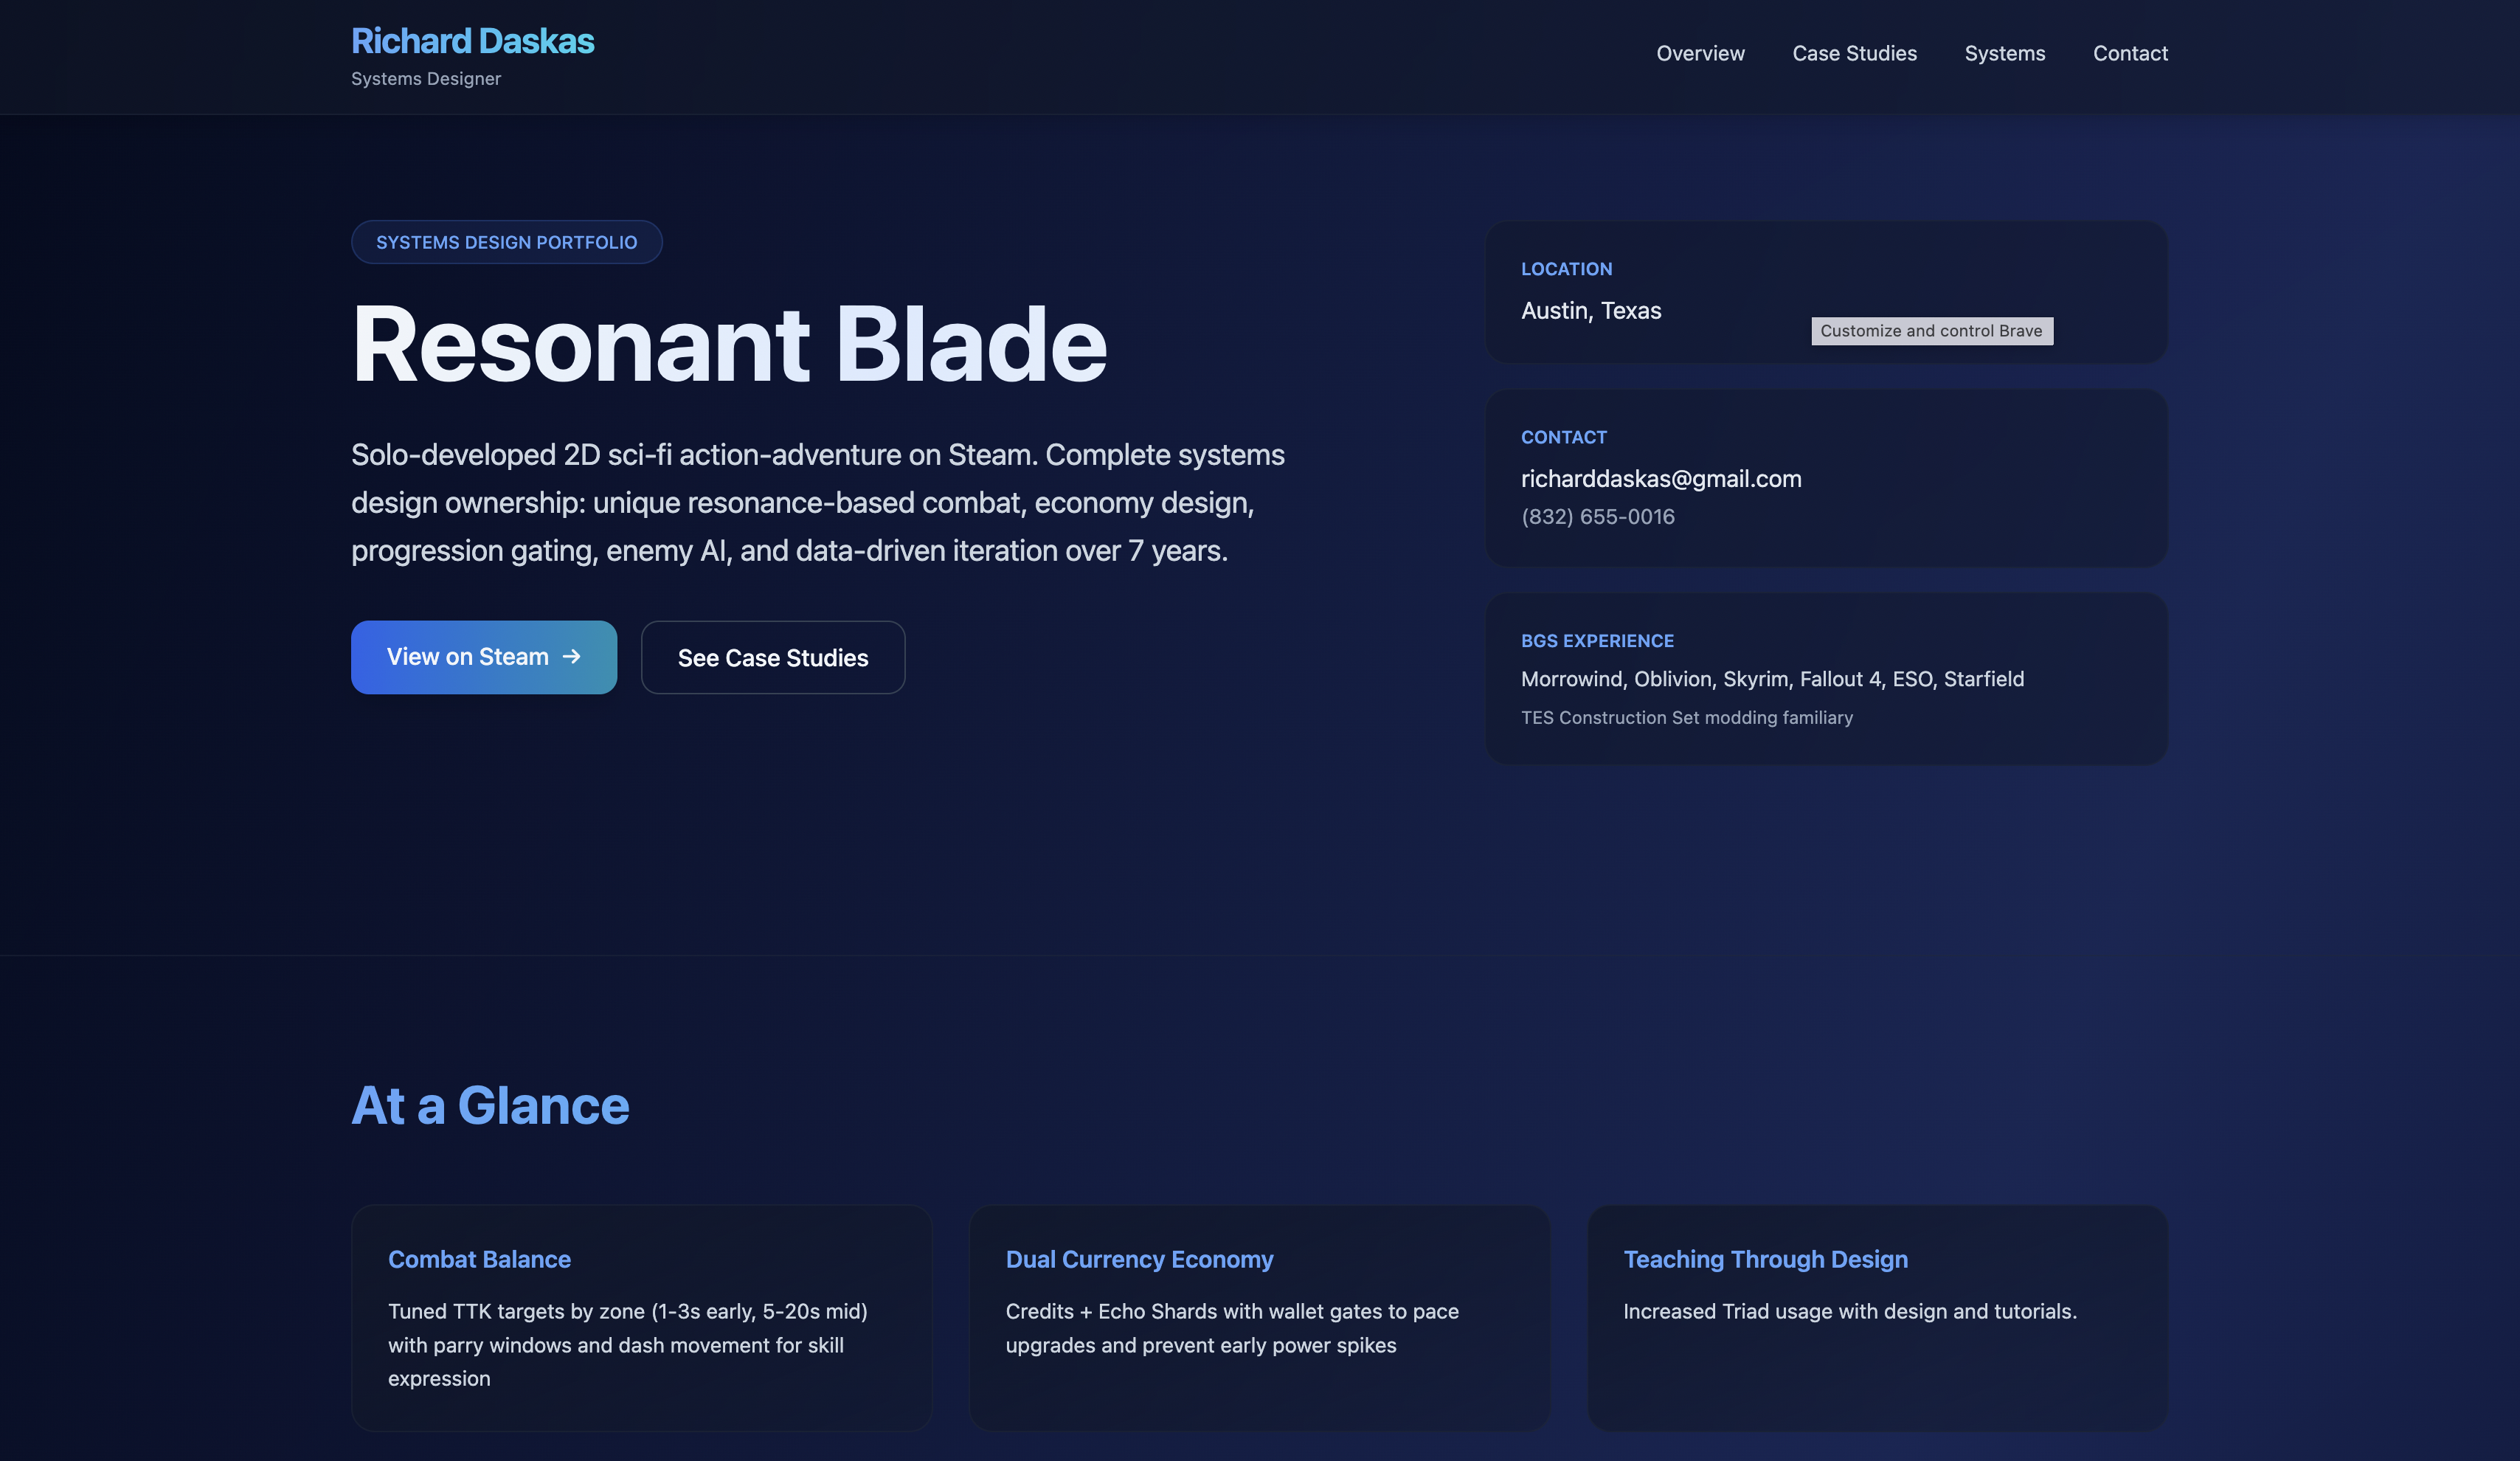Click the Richard Daskas site logo
The width and height of the screenshot is (2520, 1461).
coord(472,40)
